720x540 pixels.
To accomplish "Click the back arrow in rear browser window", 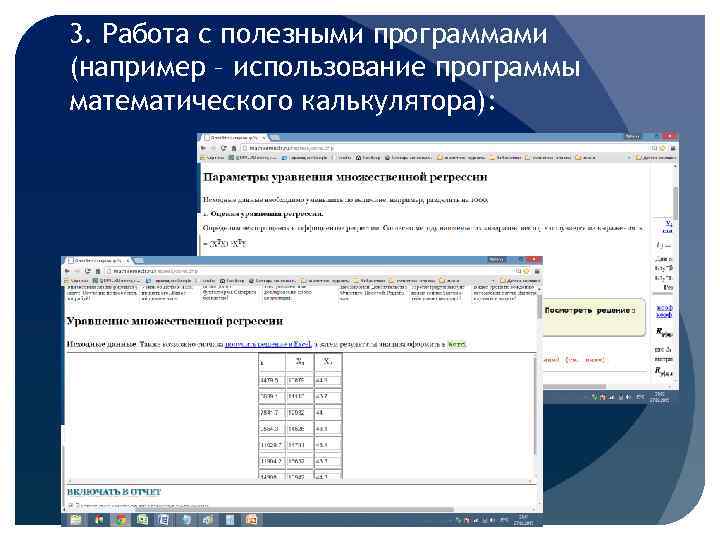I will click(204, 148).
